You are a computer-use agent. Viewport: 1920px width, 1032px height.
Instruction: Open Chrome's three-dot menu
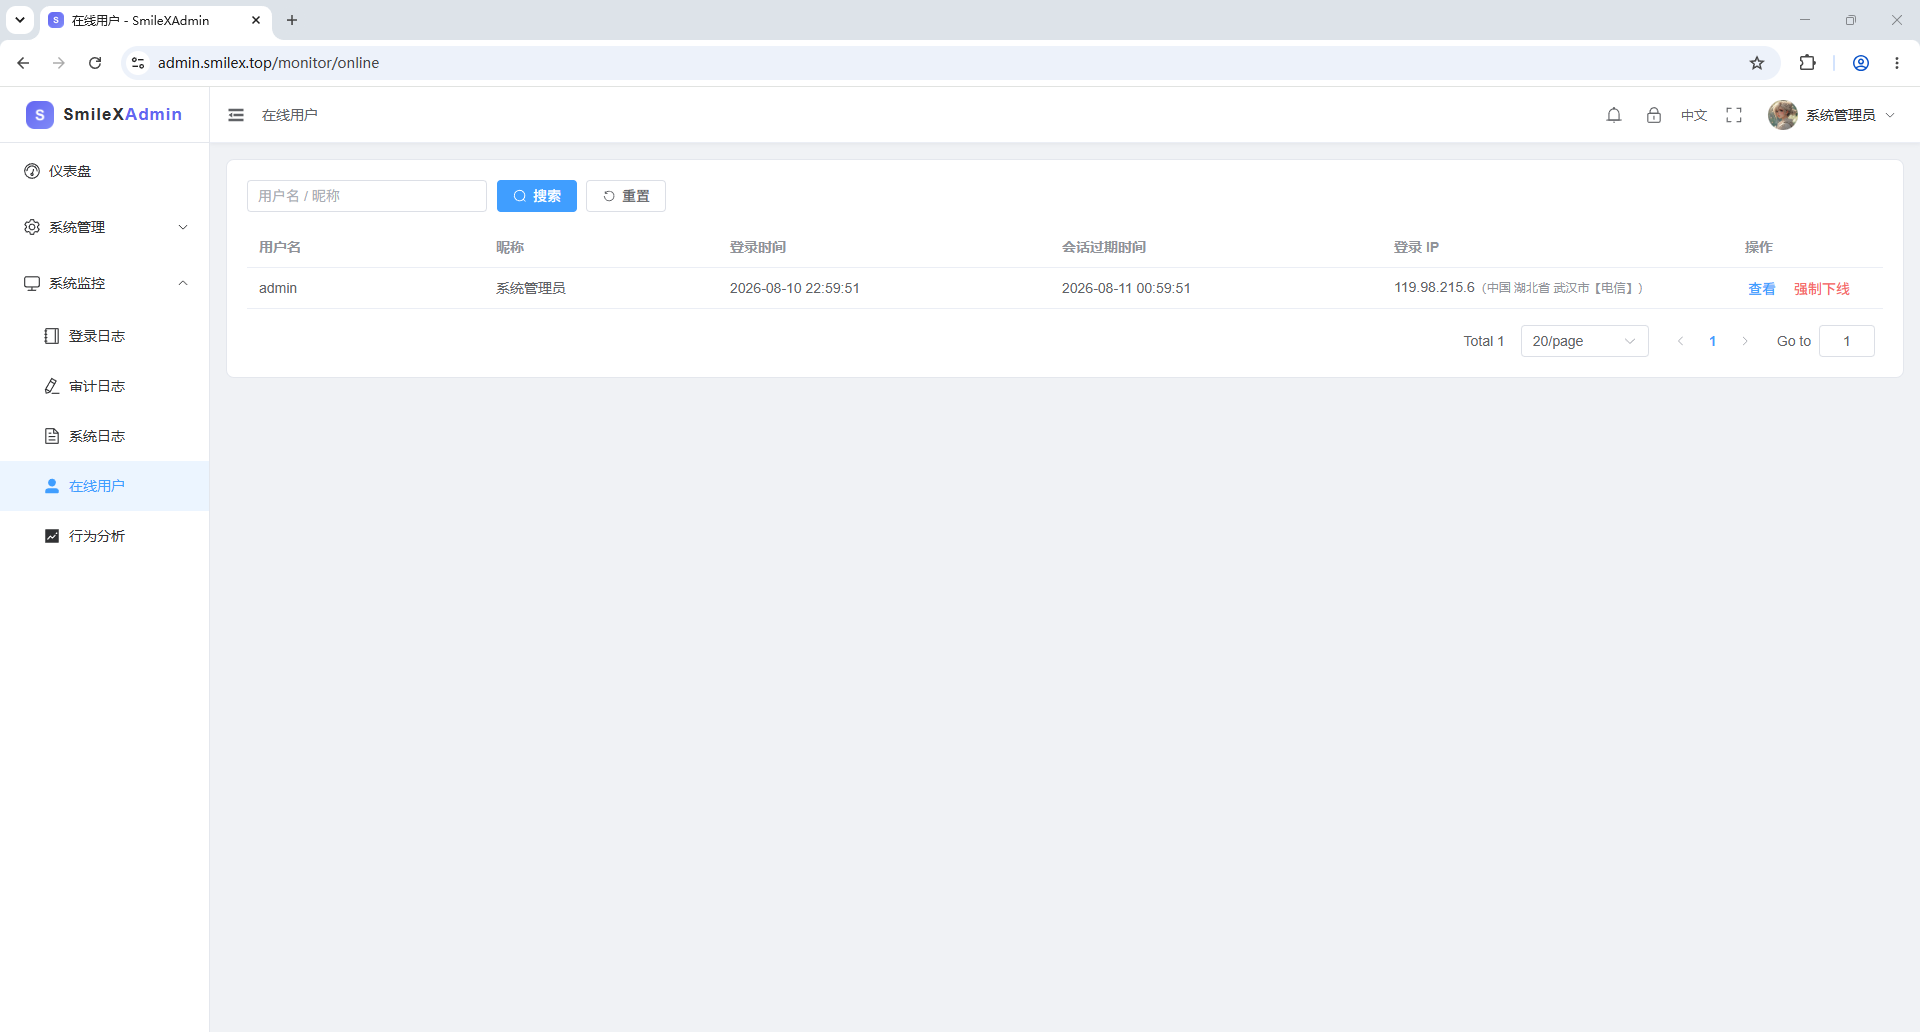coord(1897,63)
